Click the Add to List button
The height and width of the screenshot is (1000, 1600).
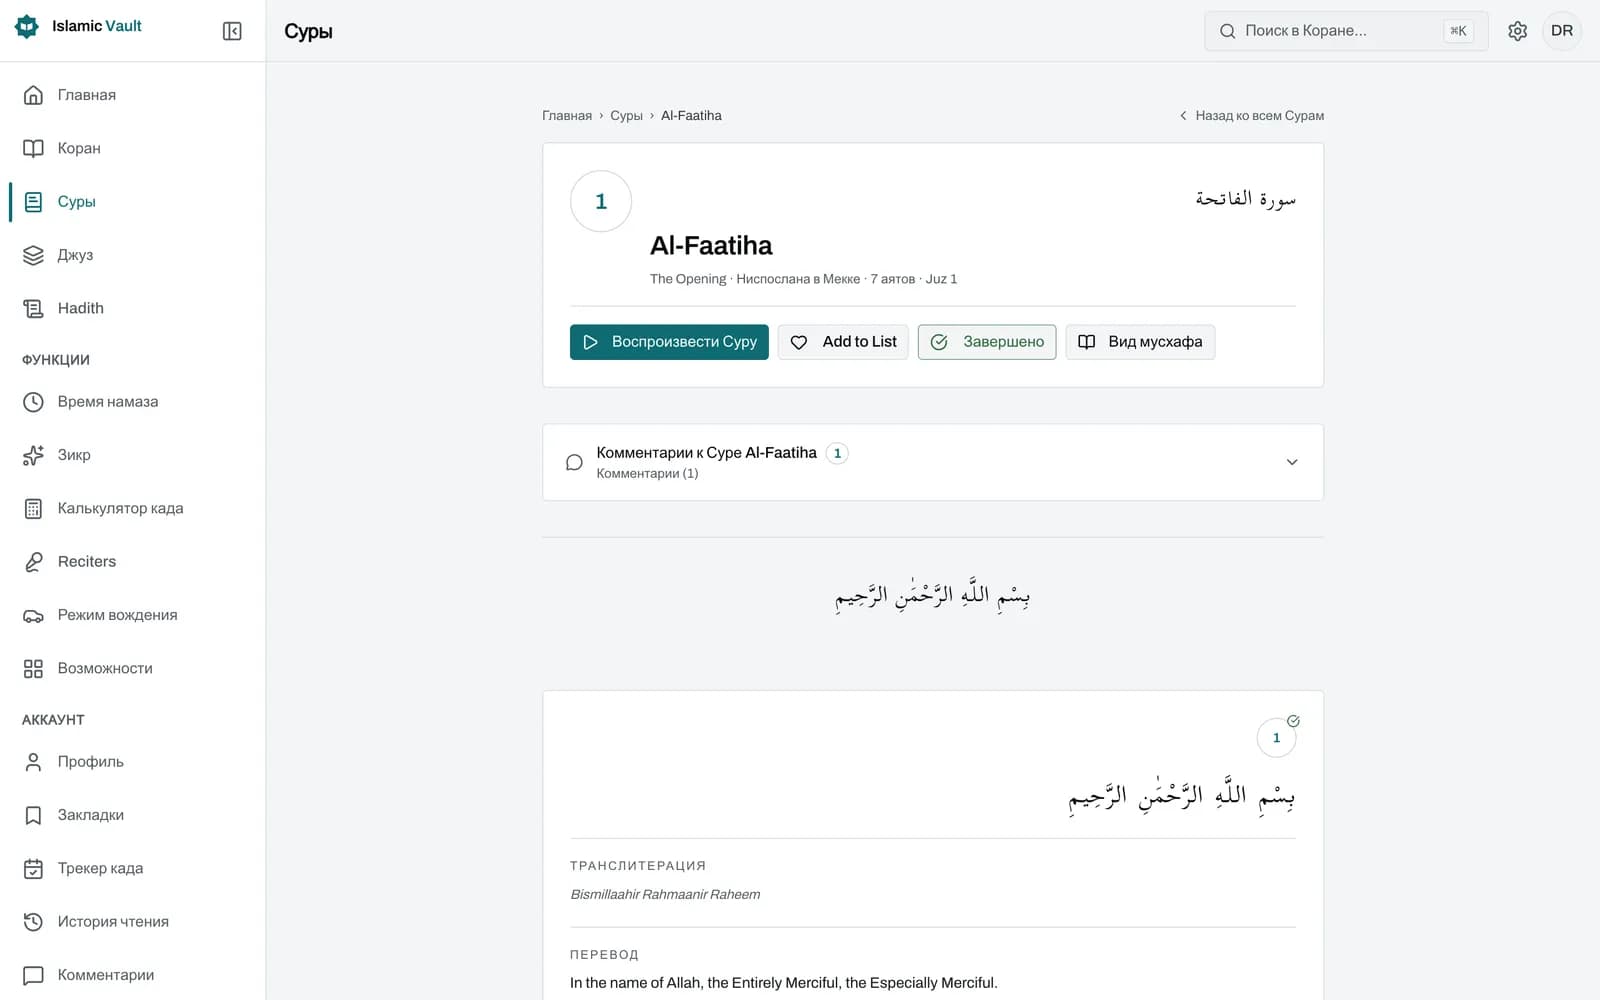coord(843,342)
